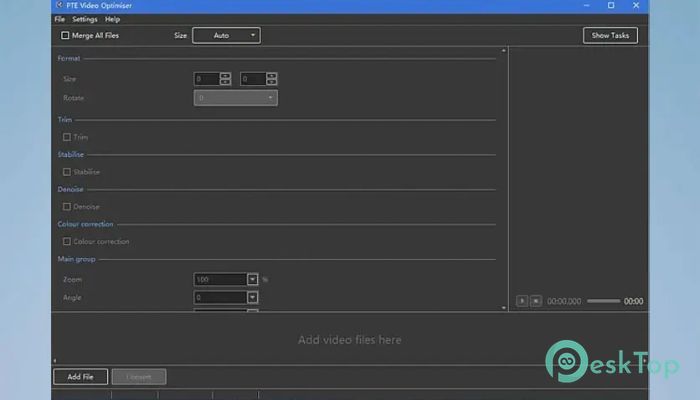Viewport: 700px width, 400px height.
Task: Open the Settings menu
Action: pos(85,19)
